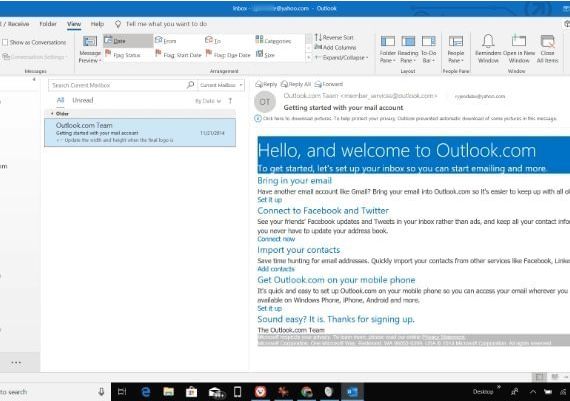Click the Reply All icon button

click(296, 84)
